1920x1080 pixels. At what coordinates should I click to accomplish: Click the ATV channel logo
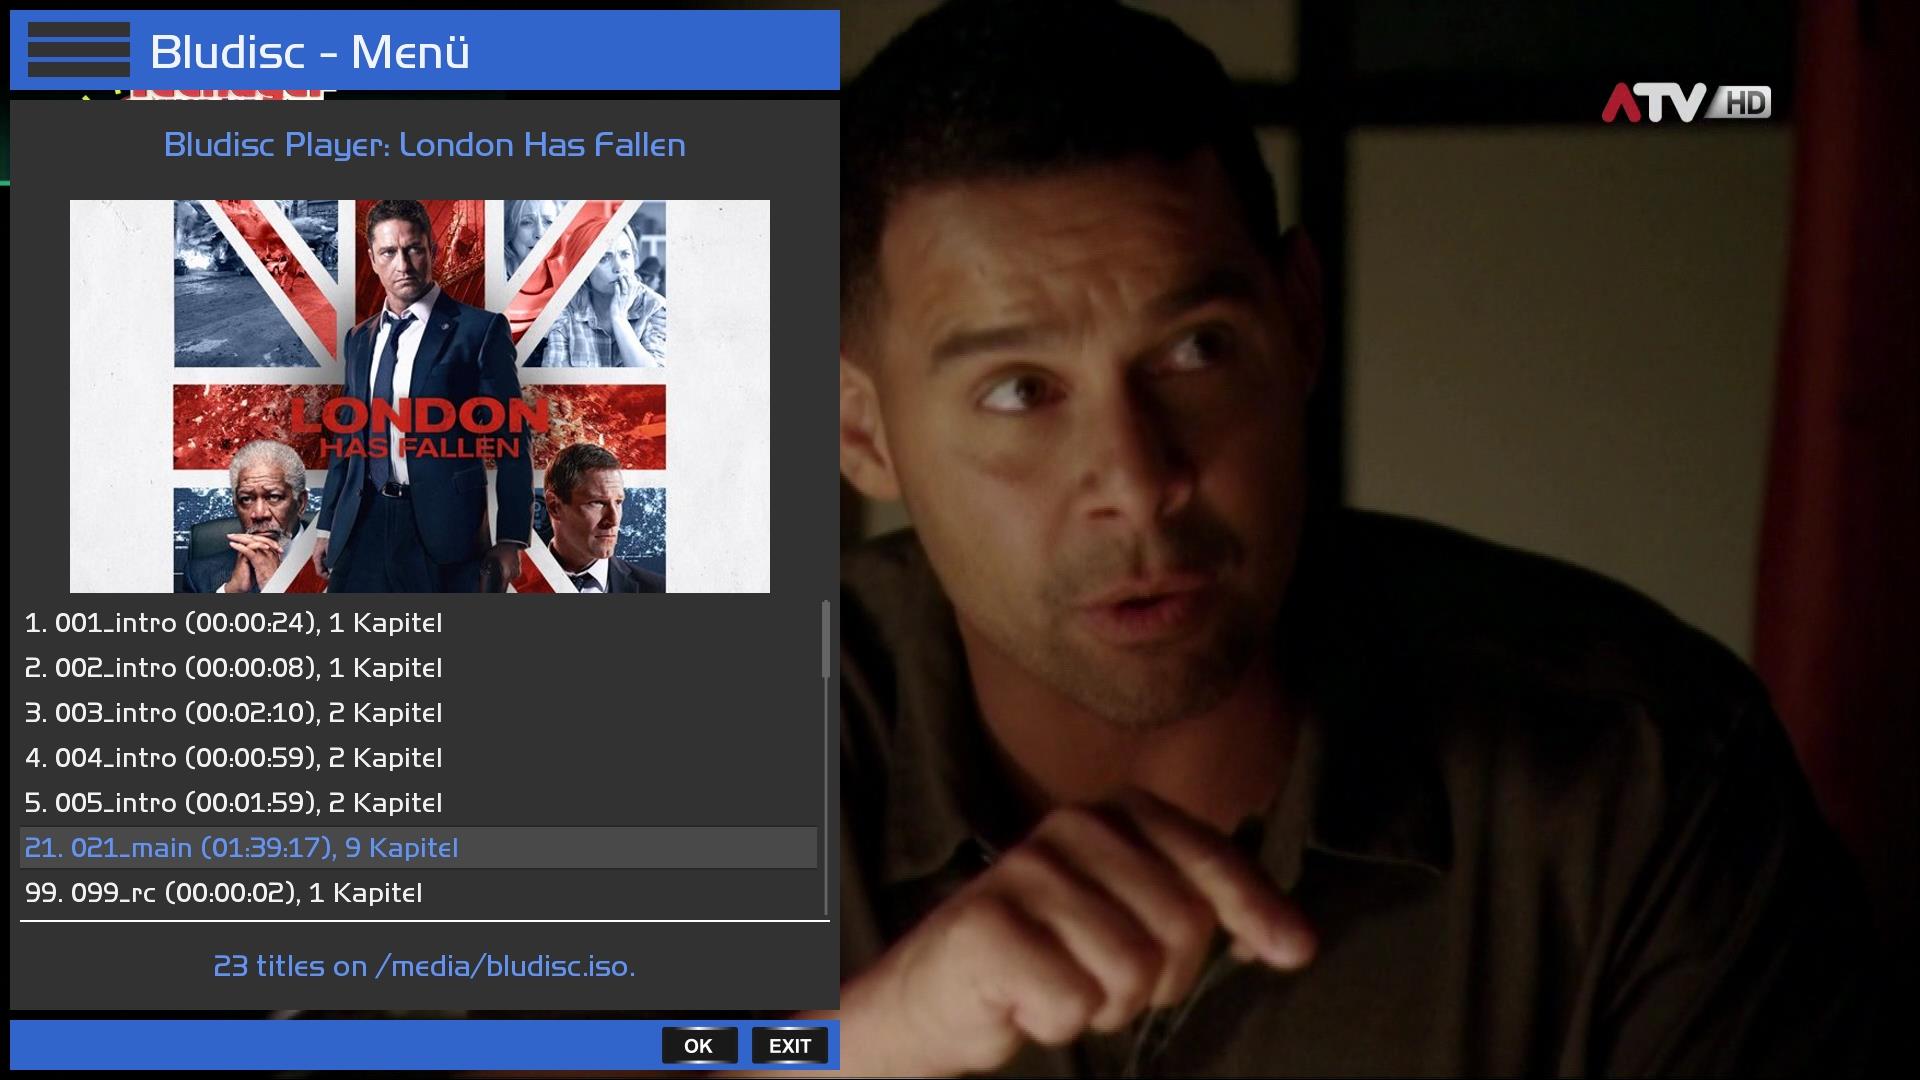coord(1652,103)
